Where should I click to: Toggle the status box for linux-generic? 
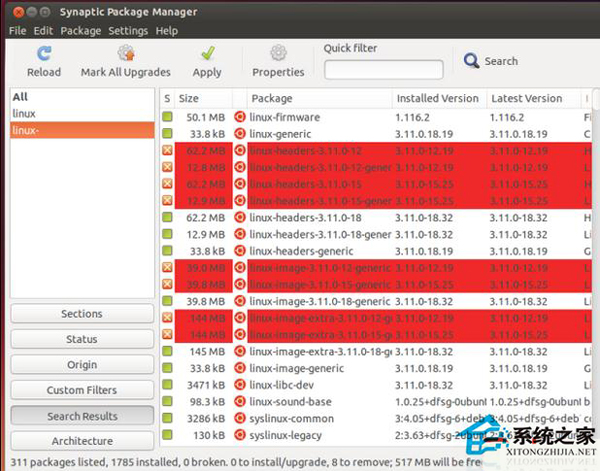167,134
